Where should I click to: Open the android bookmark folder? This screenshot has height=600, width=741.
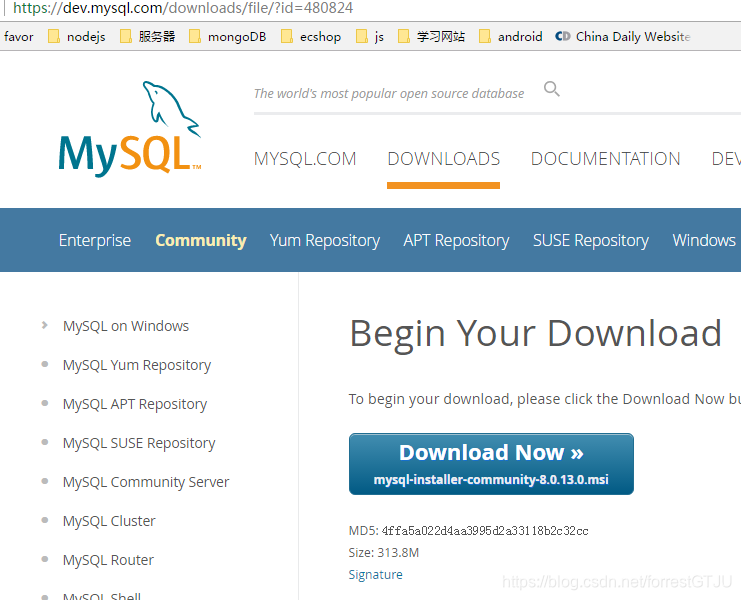click(510, 36)
